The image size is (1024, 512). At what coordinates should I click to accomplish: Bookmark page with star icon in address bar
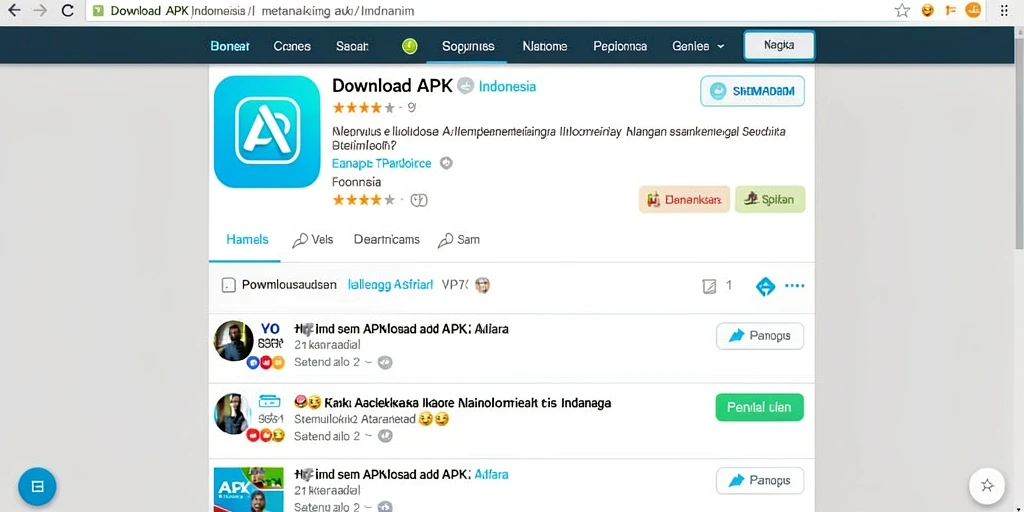902,10
